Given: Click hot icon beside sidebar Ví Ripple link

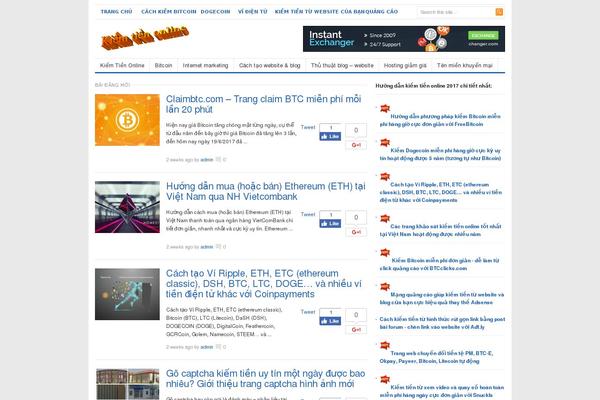Looking at the screenshot, I should (385, 176).
